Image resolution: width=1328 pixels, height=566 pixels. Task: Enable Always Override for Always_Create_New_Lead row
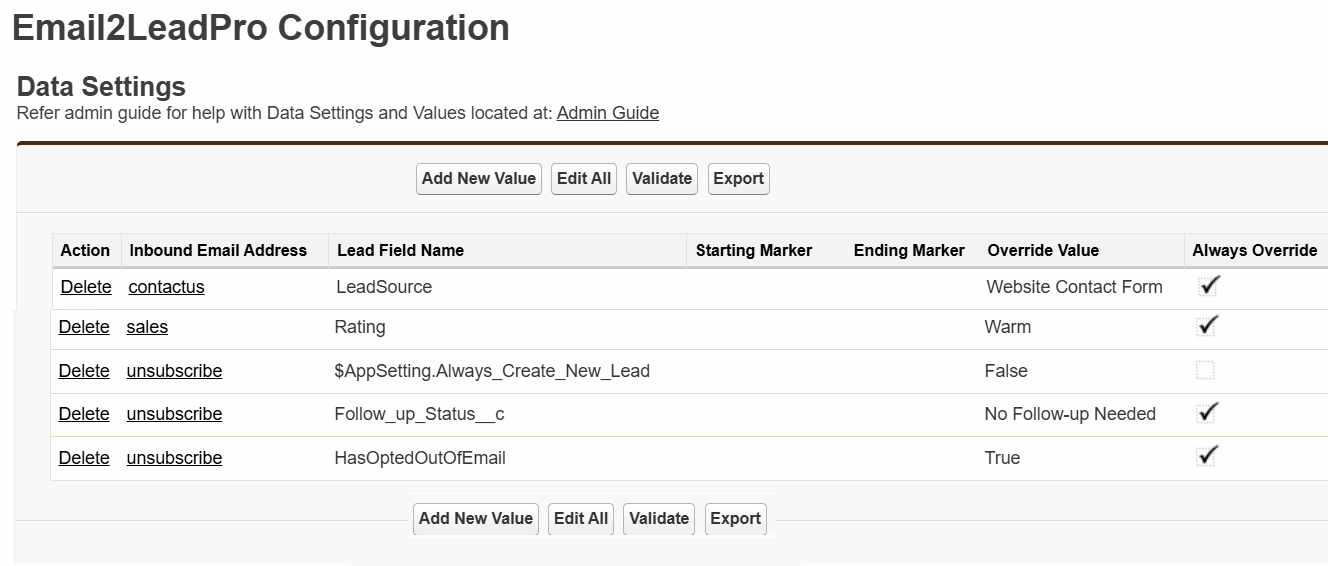pyautogui.click(x=1205, y=371)
